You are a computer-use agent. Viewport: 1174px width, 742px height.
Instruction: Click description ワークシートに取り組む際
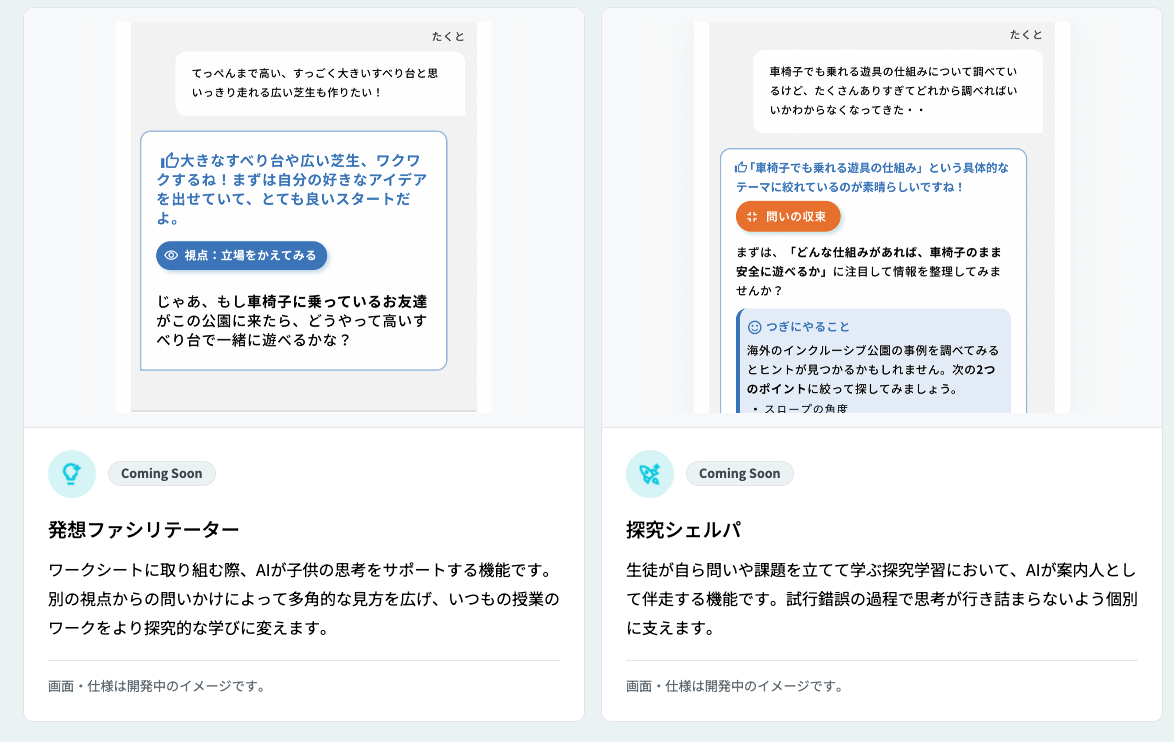click(304, 599)
